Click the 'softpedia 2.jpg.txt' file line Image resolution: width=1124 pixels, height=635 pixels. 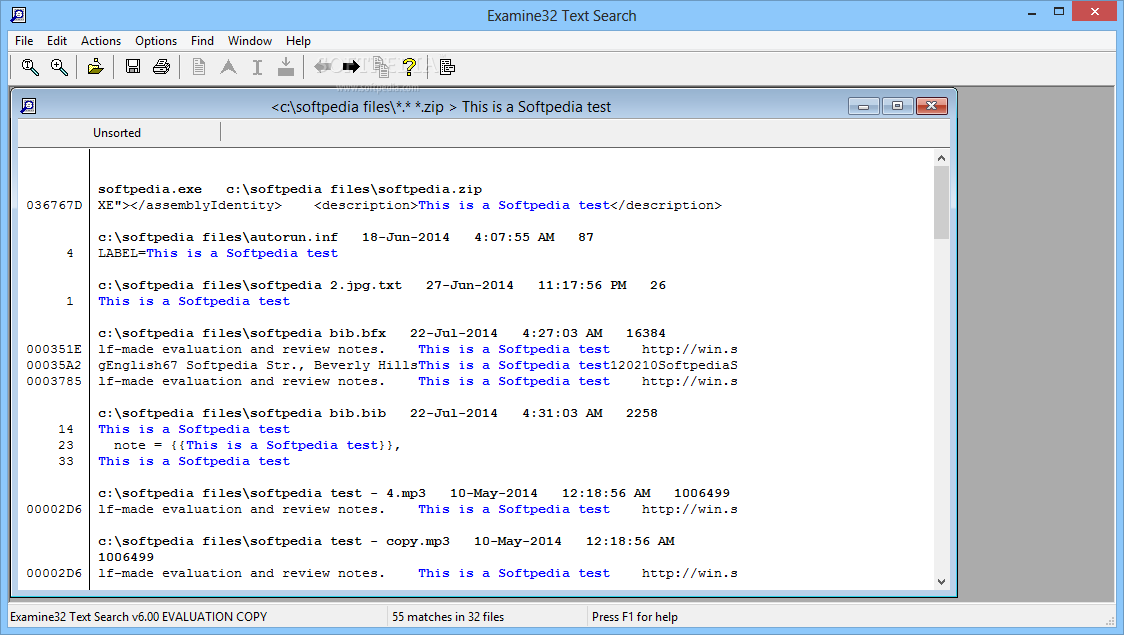382,285
